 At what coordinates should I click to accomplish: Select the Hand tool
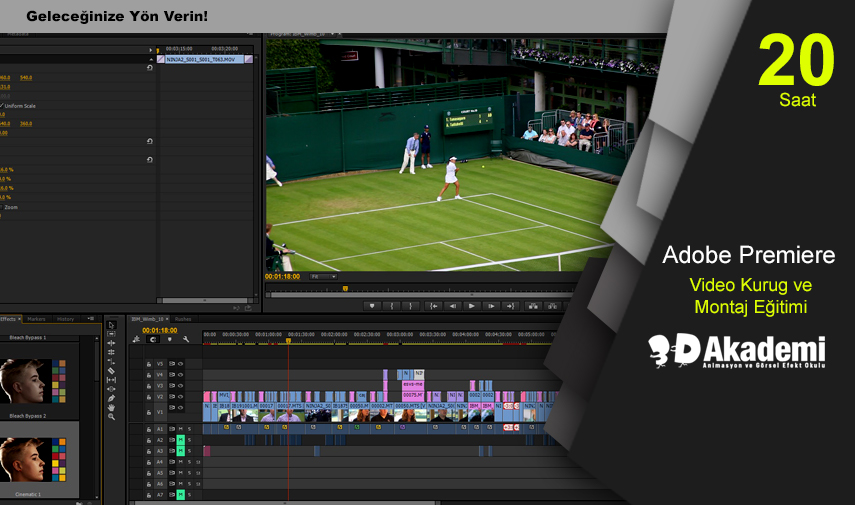[x=111, y=407]
